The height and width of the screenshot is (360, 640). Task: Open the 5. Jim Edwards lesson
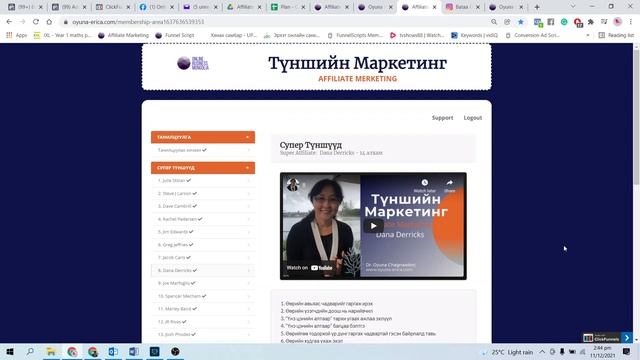[203, 232]
